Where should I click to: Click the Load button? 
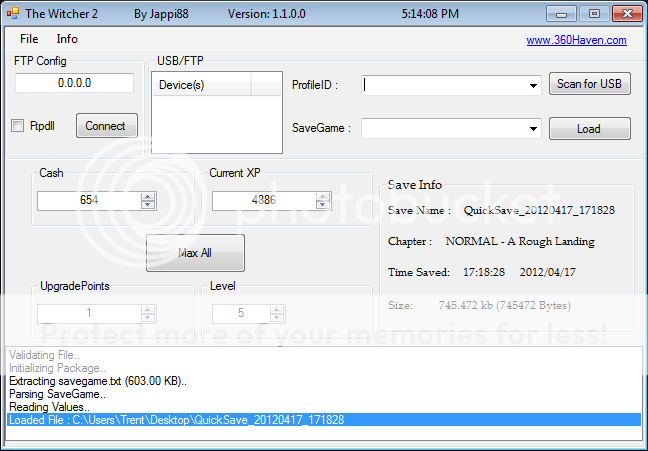point(589,129)
